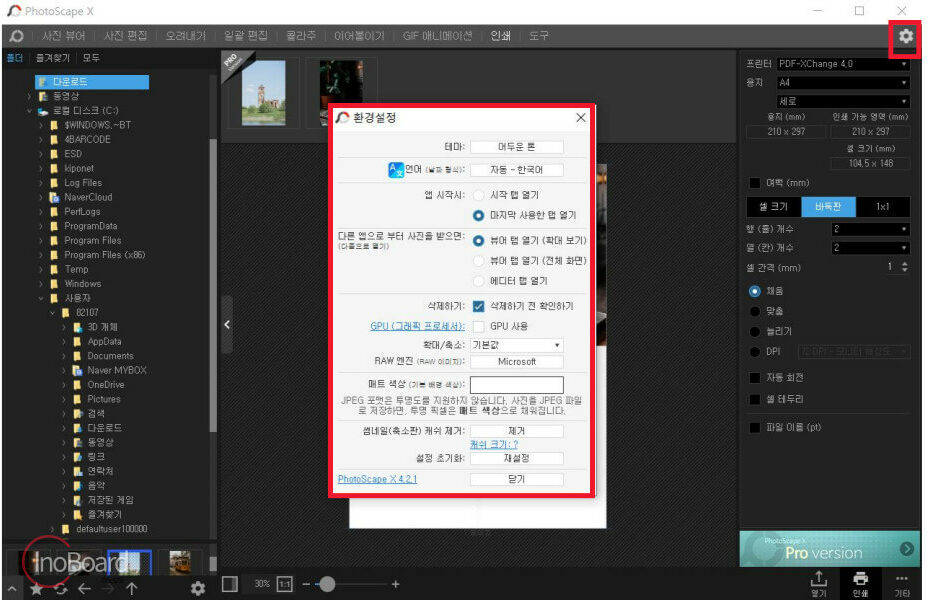930x600 pixels.
Task: Select the 셀 크기 layout tab
Action: (x=774, y=206)
